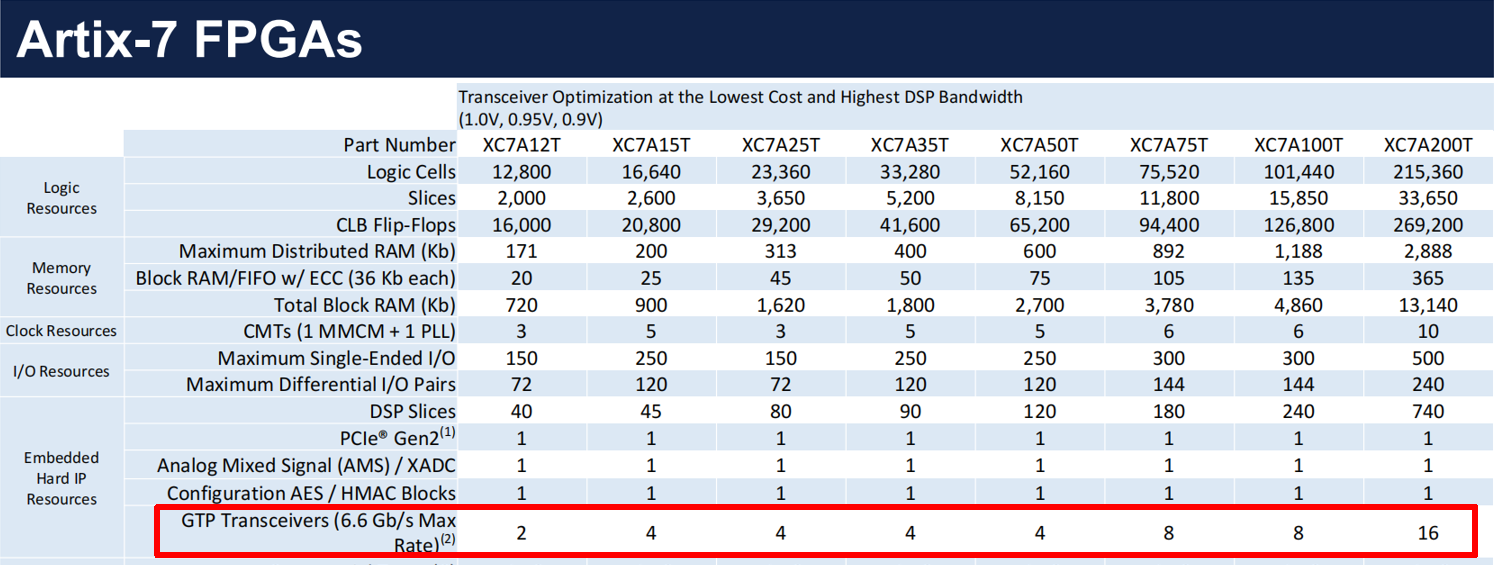
Task: Click the 94,400 flip-flops value
Action: tap(1169, 225)
